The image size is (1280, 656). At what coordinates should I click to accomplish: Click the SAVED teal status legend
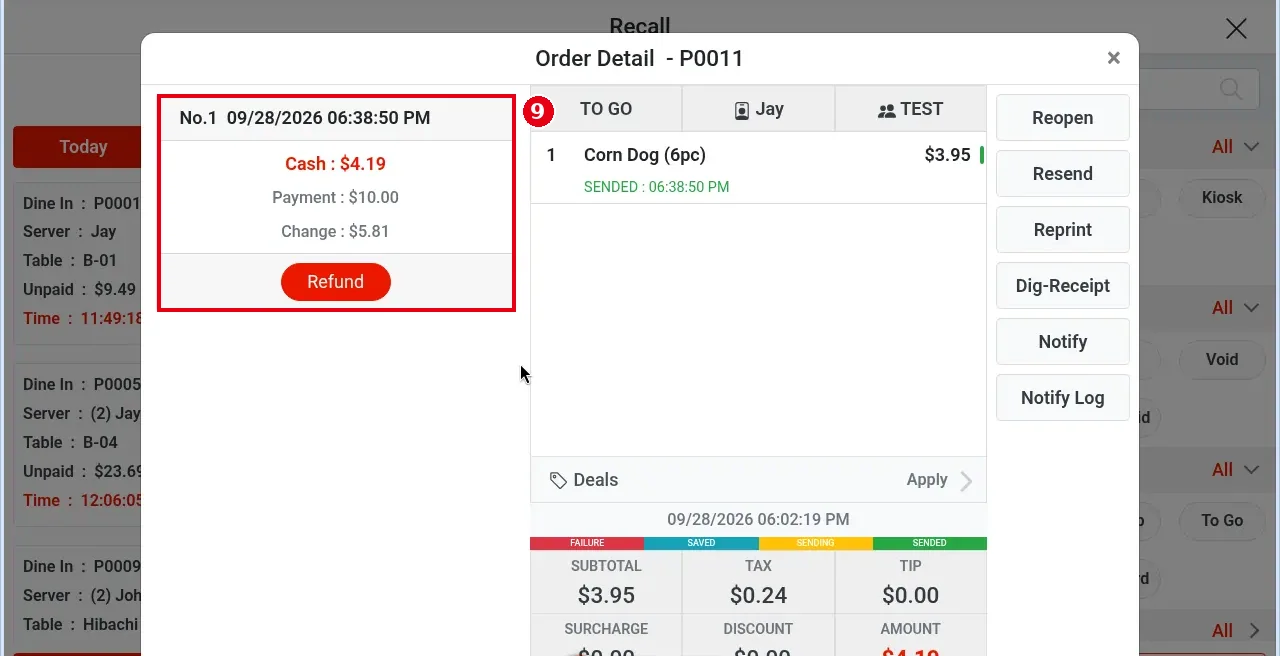click(701, 543)
